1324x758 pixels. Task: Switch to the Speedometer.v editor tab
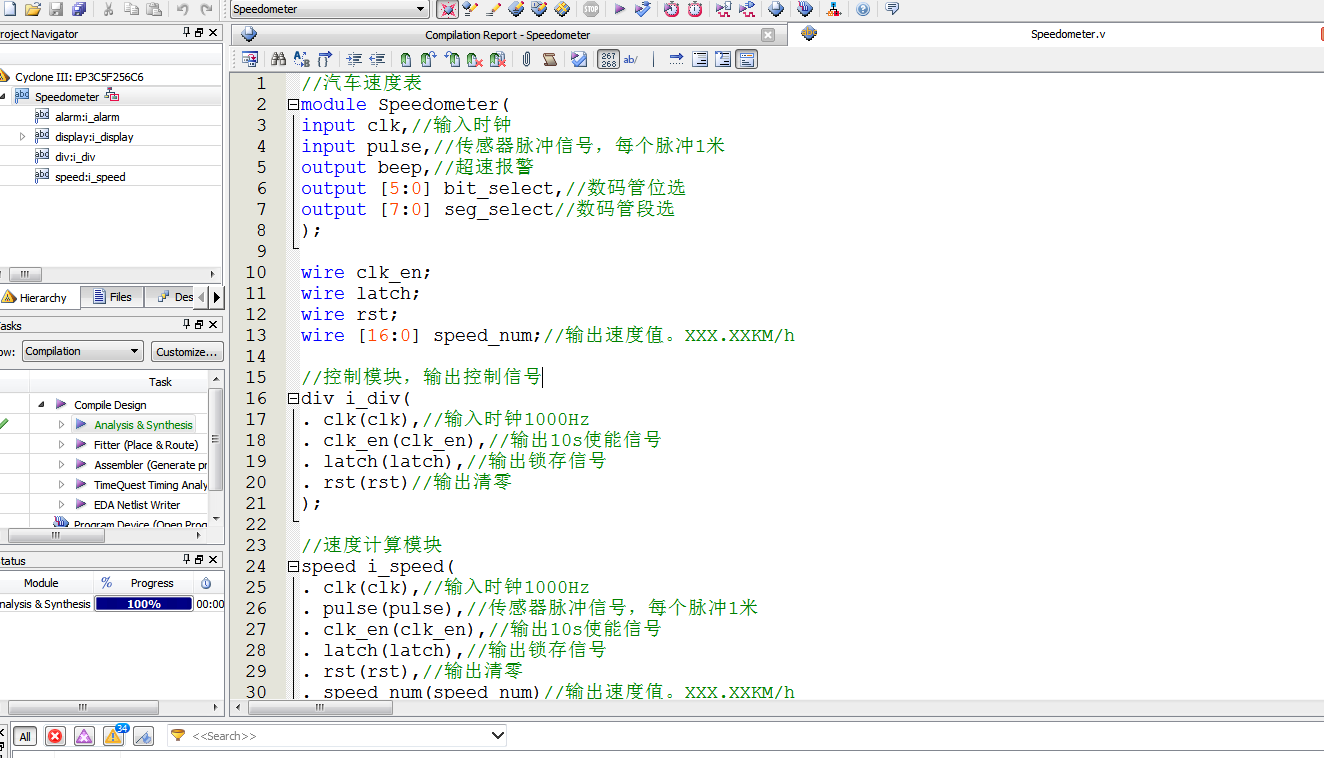(1068, 34)
